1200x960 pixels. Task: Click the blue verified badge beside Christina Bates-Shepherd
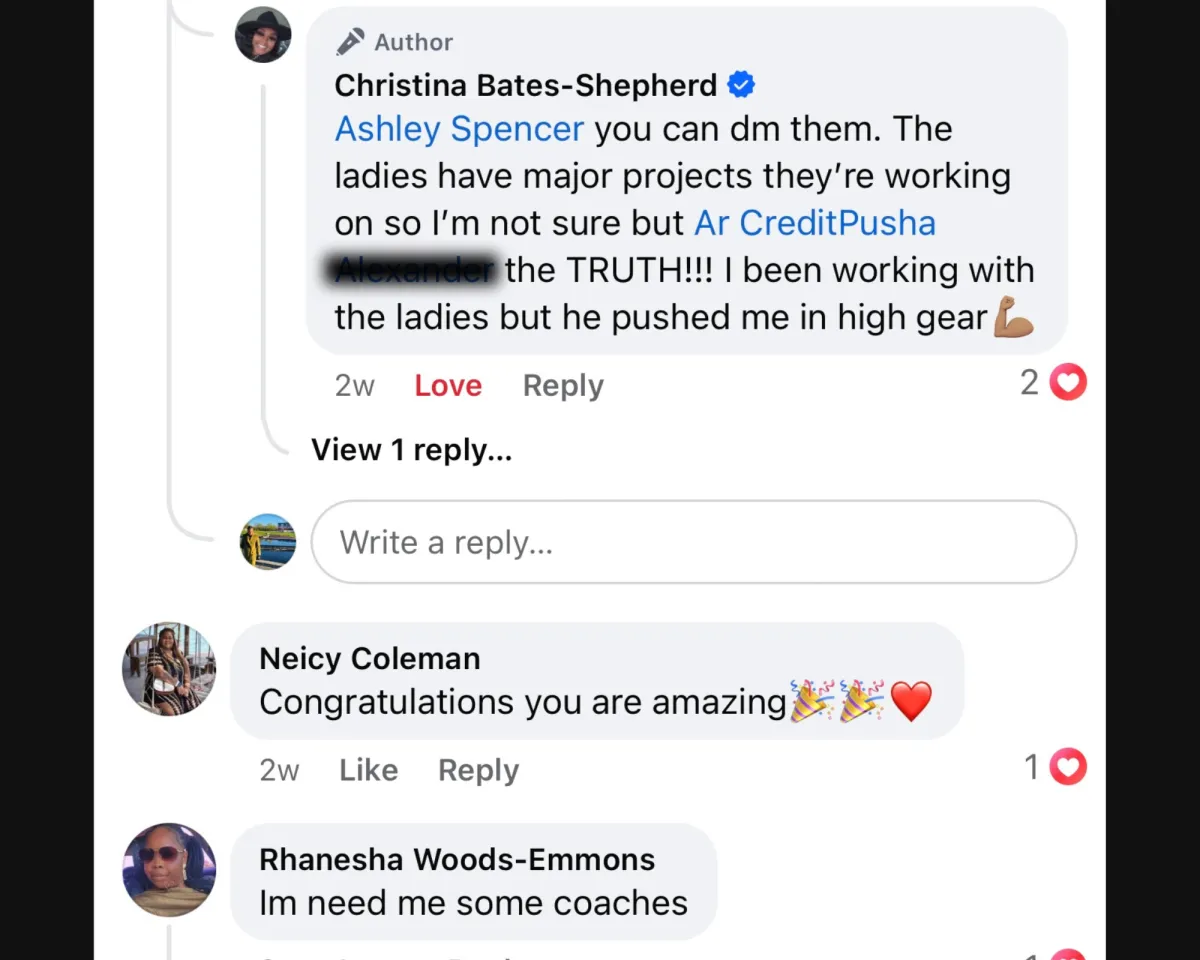click(x=741, y=86)
